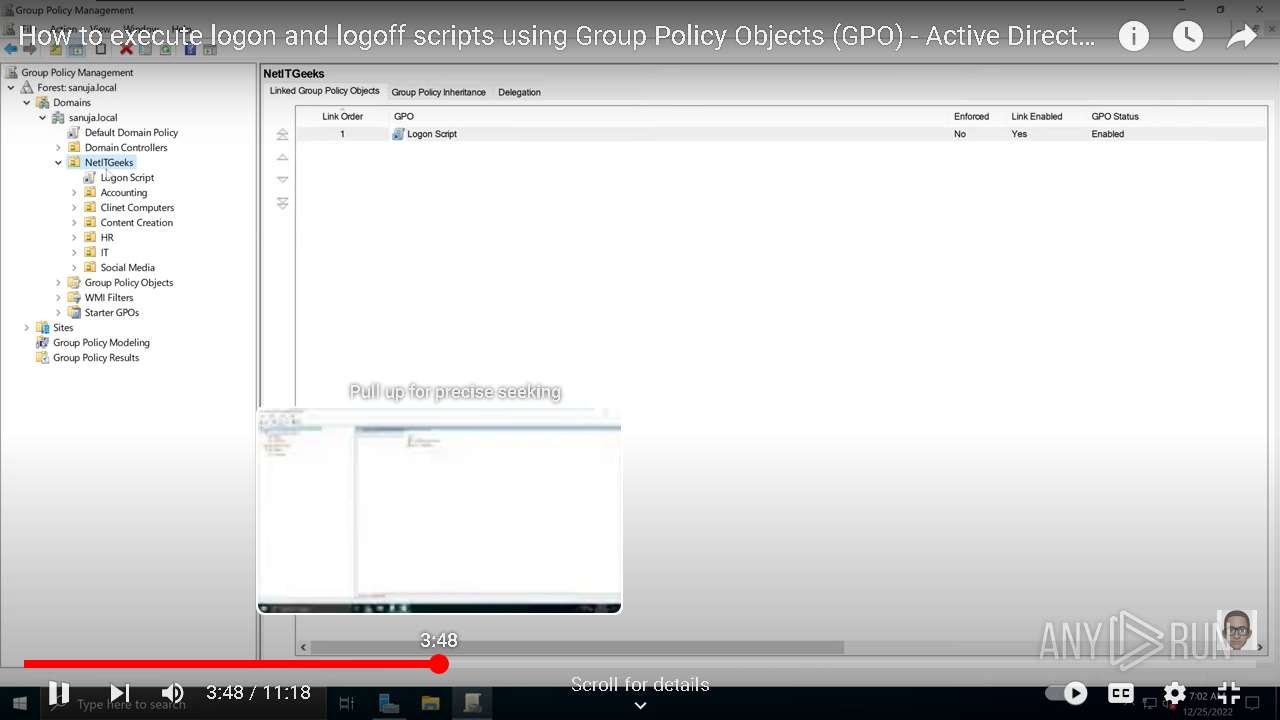Expand the WMI Filters node
Viewport: 1280px width, 720px height.
point(59,298)
